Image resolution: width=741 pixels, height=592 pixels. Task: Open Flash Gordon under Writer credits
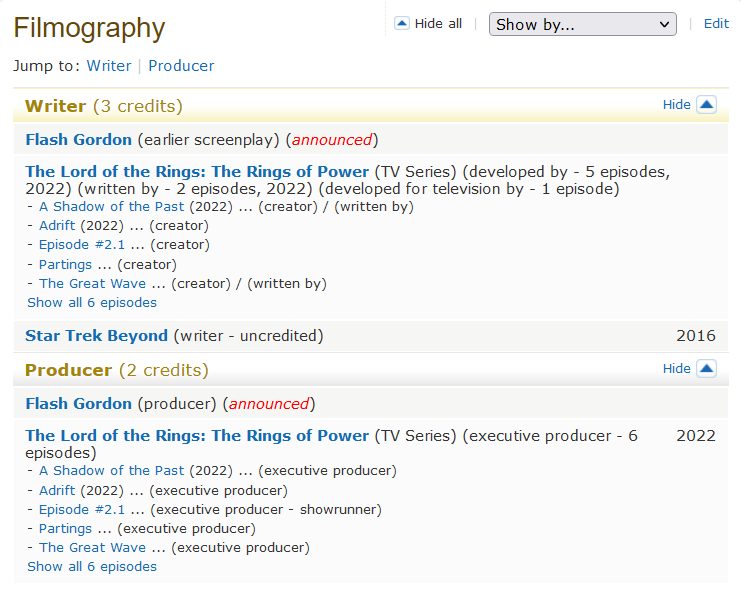[x=78, y=140]
